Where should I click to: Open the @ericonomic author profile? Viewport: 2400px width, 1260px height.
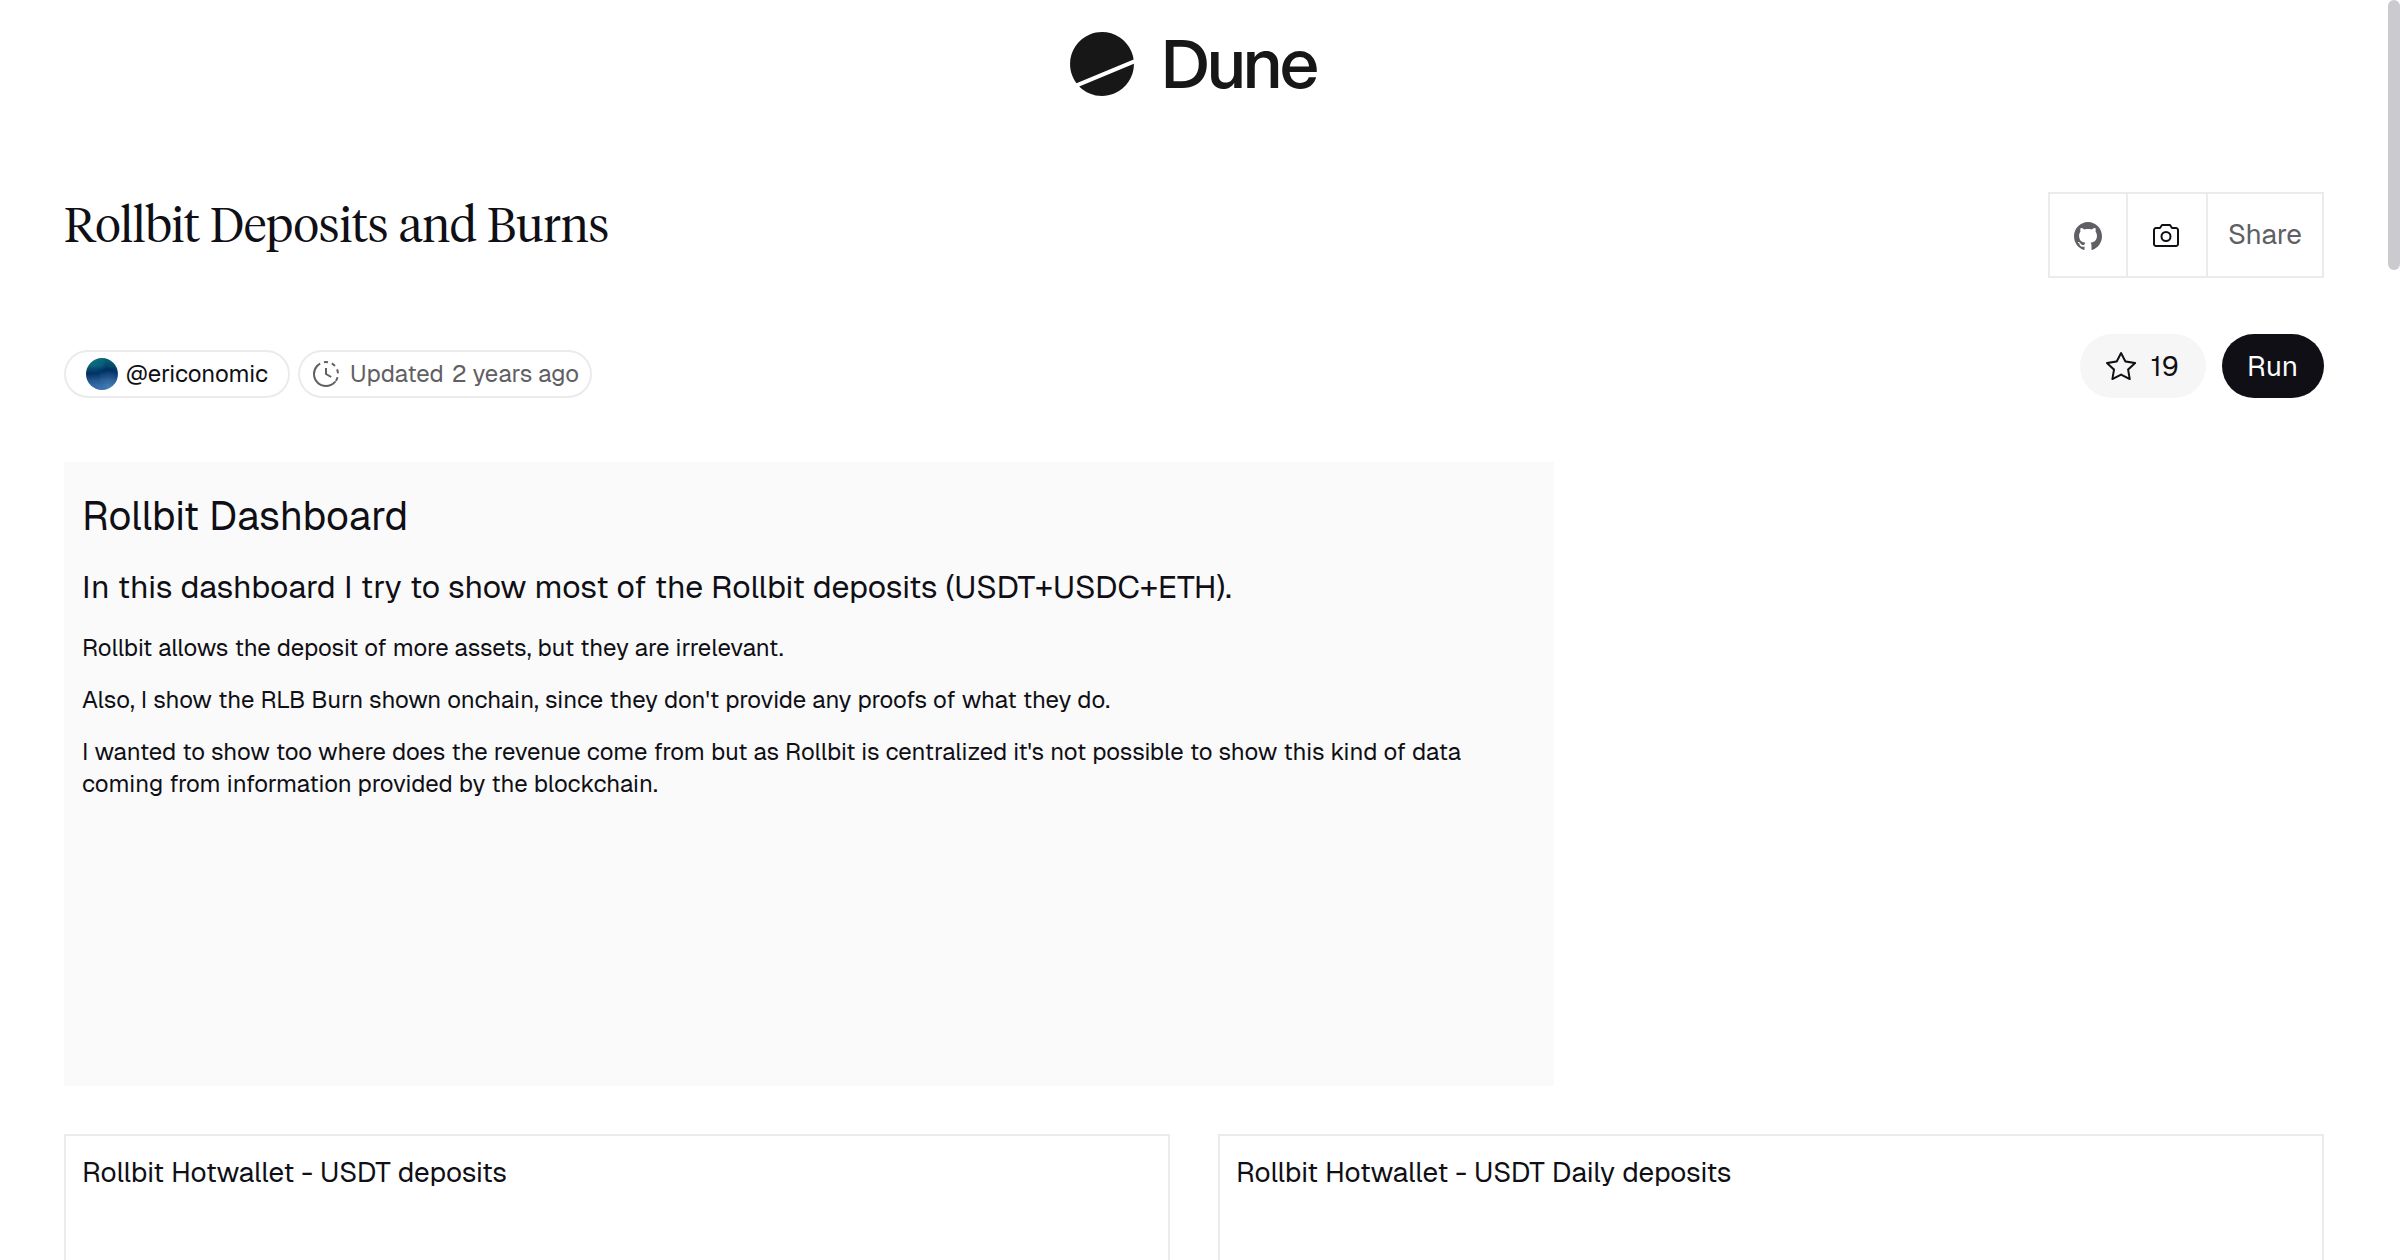click(176, 373)
